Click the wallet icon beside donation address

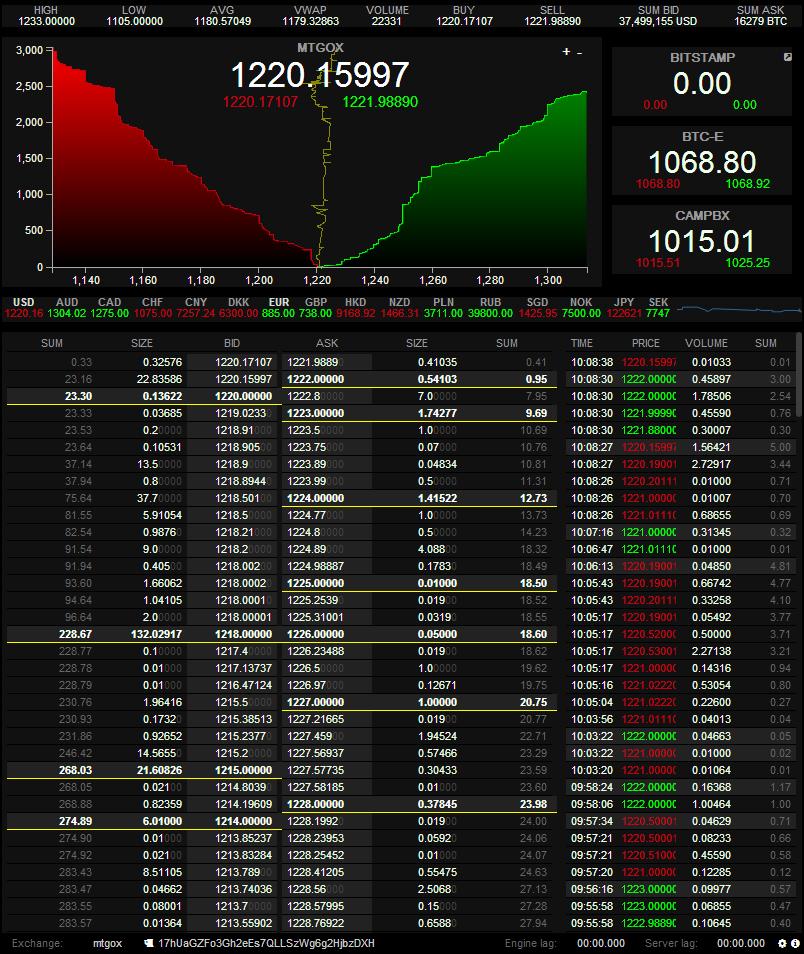[149, 943]
